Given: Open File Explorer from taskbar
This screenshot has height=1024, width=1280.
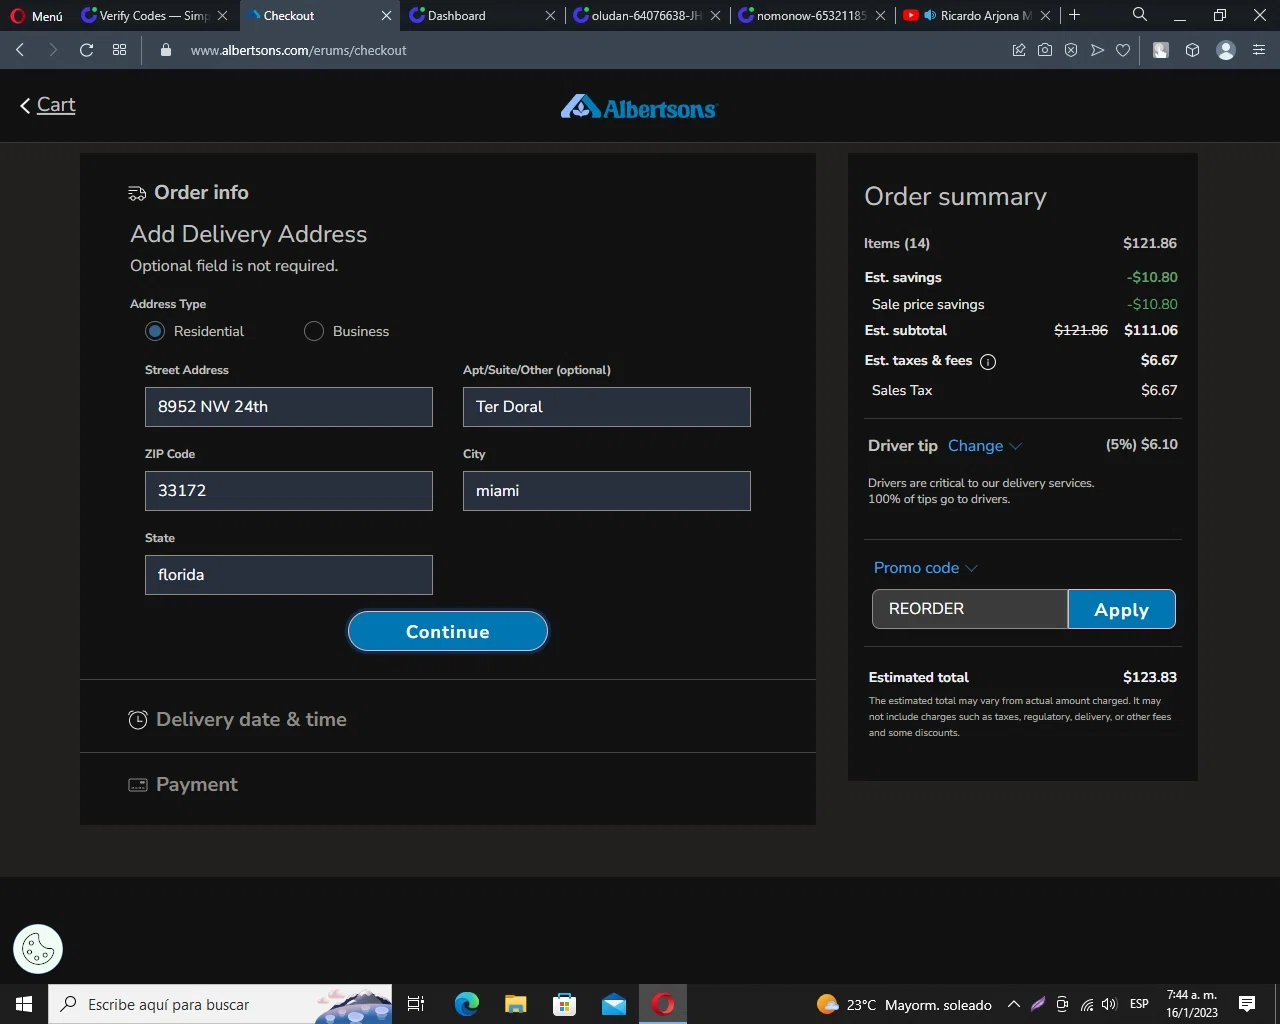Looking at the screenshot, I should [516, 1004].
